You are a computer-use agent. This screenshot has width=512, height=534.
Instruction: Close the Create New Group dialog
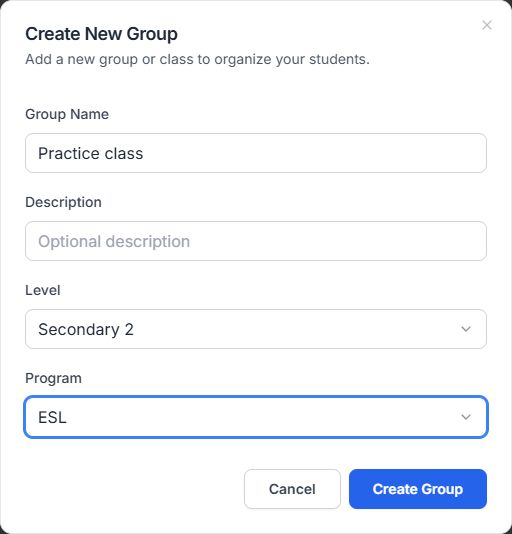487,25
